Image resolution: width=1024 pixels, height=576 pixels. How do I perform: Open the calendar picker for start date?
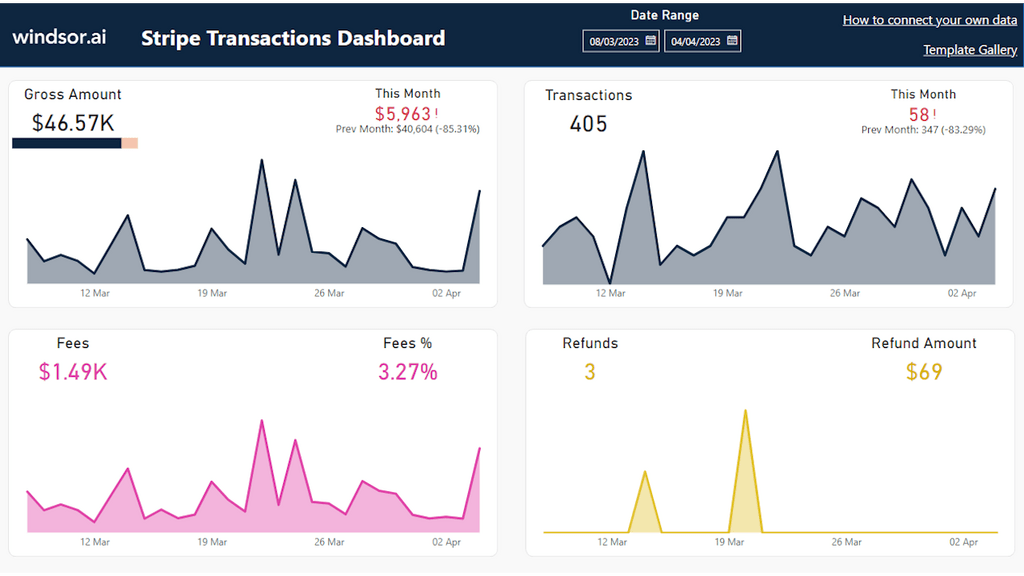click(652, 40)
